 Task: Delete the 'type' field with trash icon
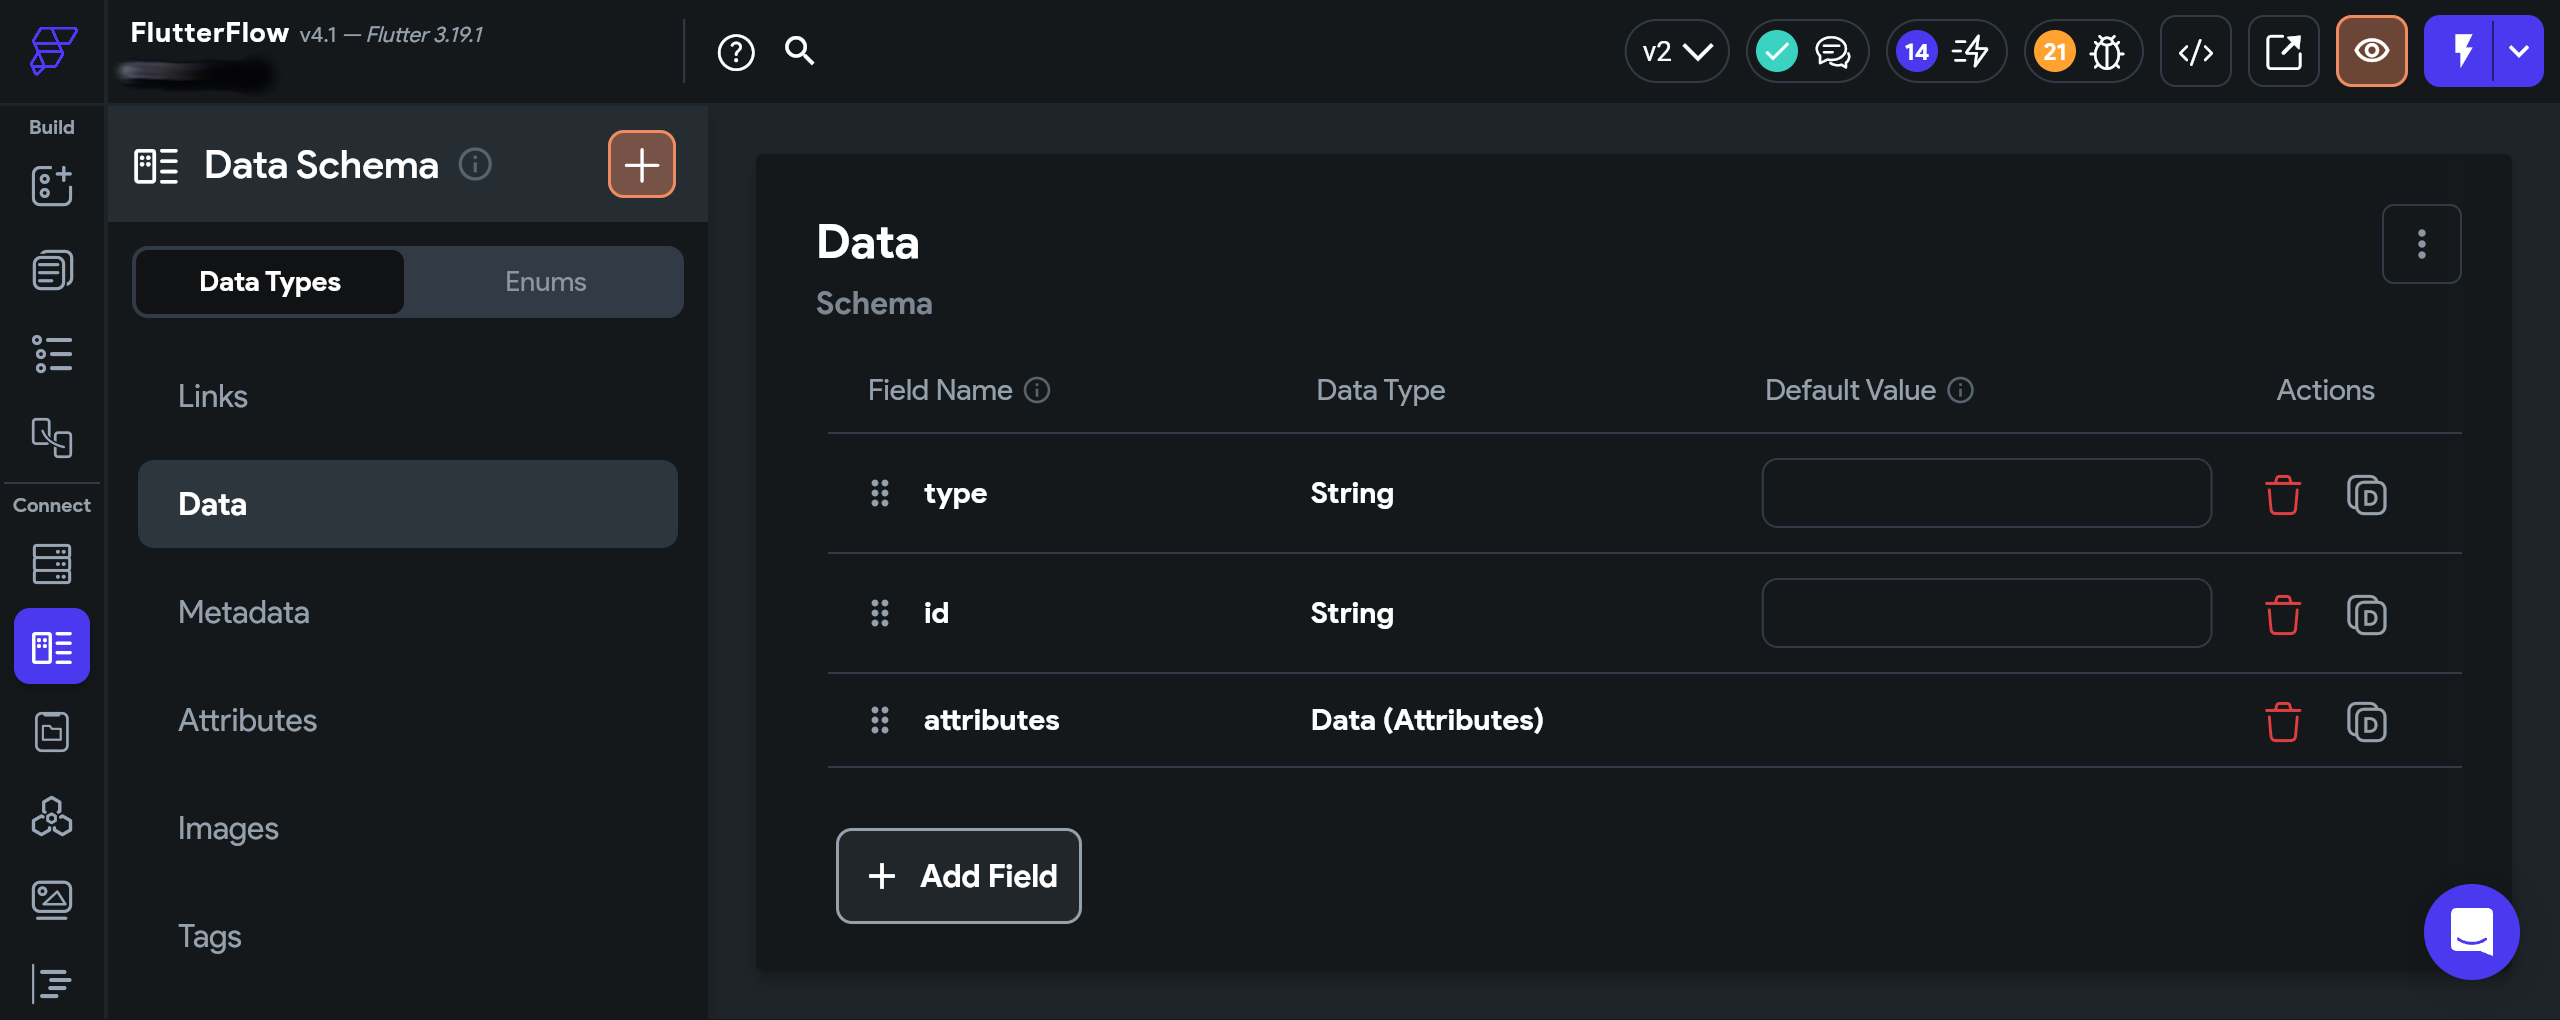click(2282, 495)
